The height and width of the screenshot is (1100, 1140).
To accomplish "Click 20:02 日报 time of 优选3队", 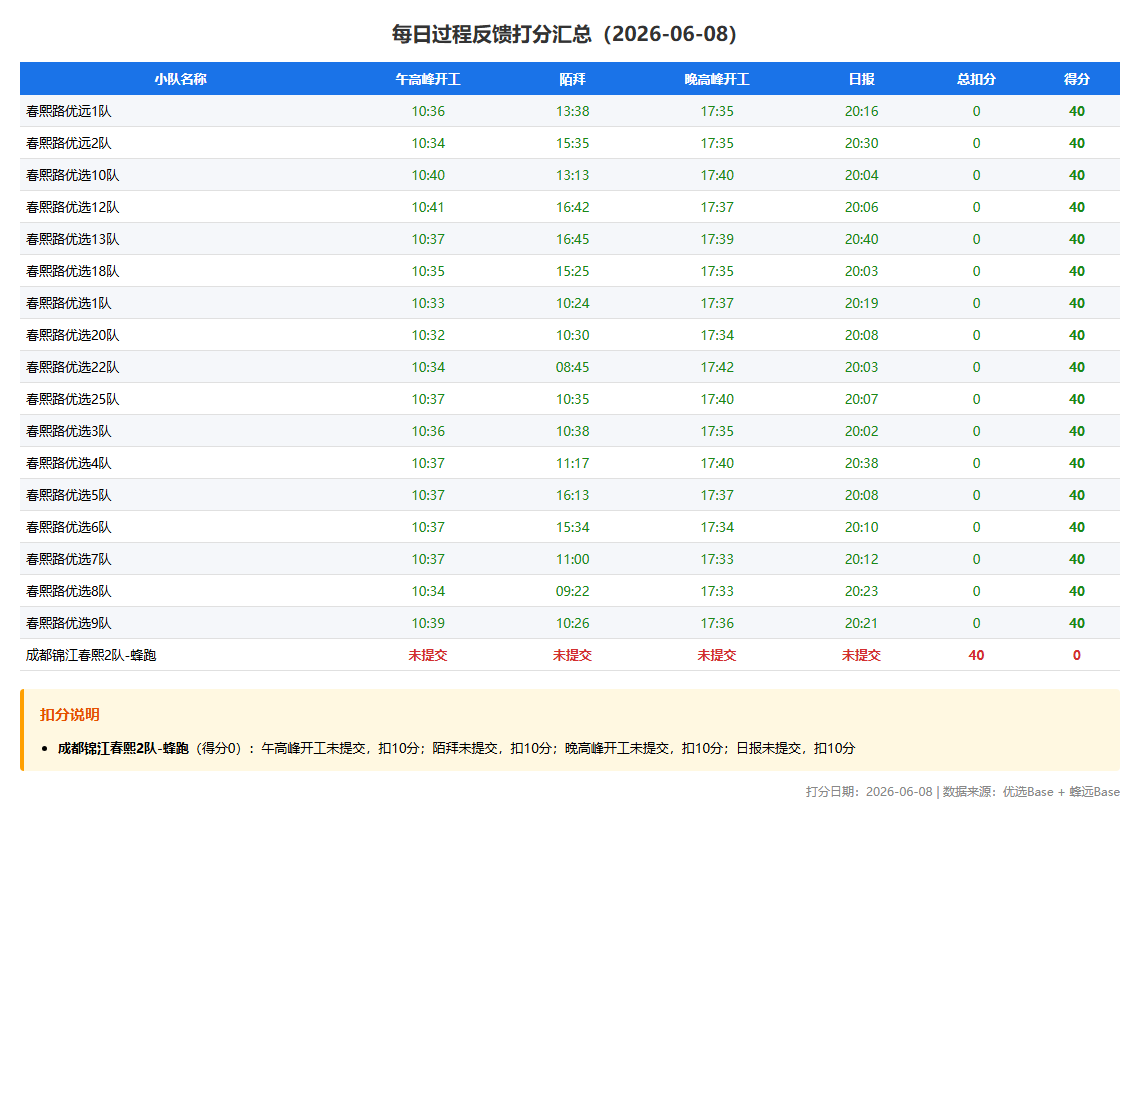I will [x=862, y=431].
